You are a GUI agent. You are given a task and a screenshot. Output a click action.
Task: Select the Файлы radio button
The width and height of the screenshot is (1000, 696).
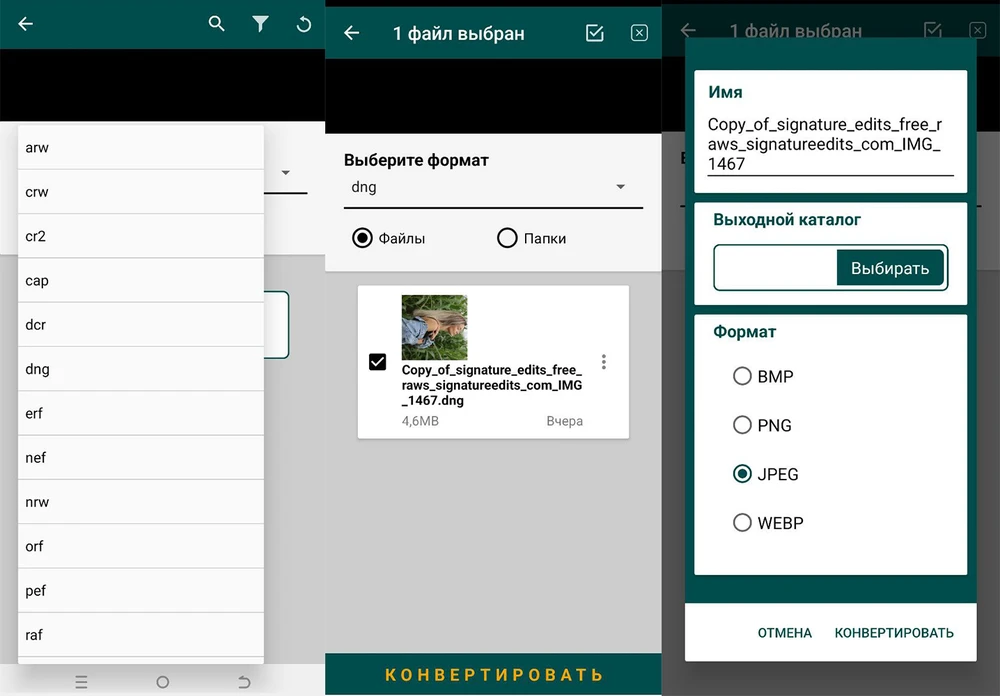point(362,238)
